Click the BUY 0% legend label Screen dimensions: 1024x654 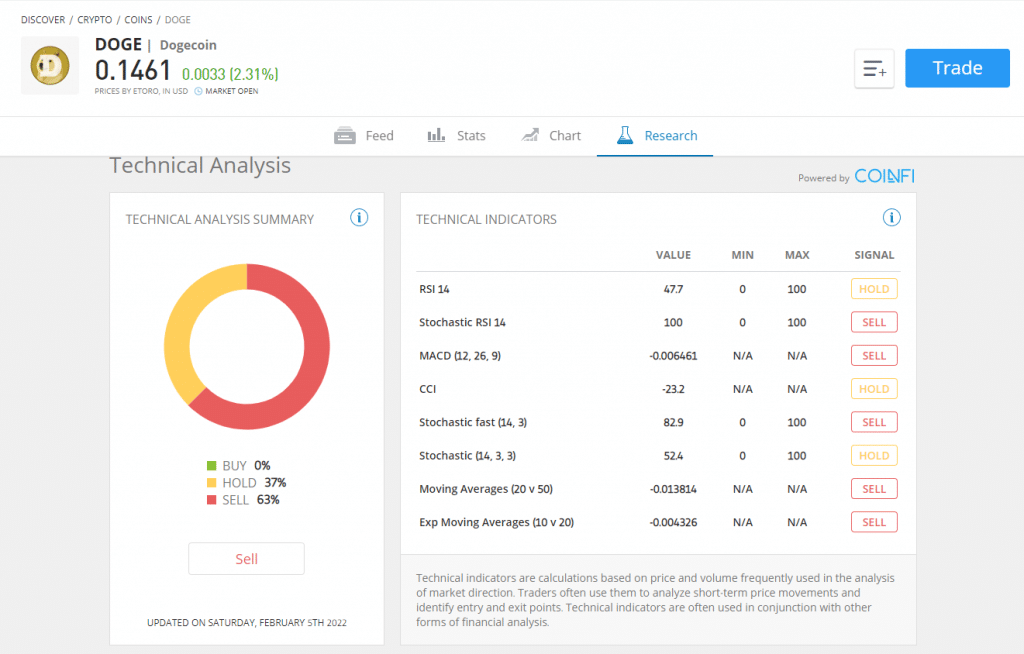point(246,466)
